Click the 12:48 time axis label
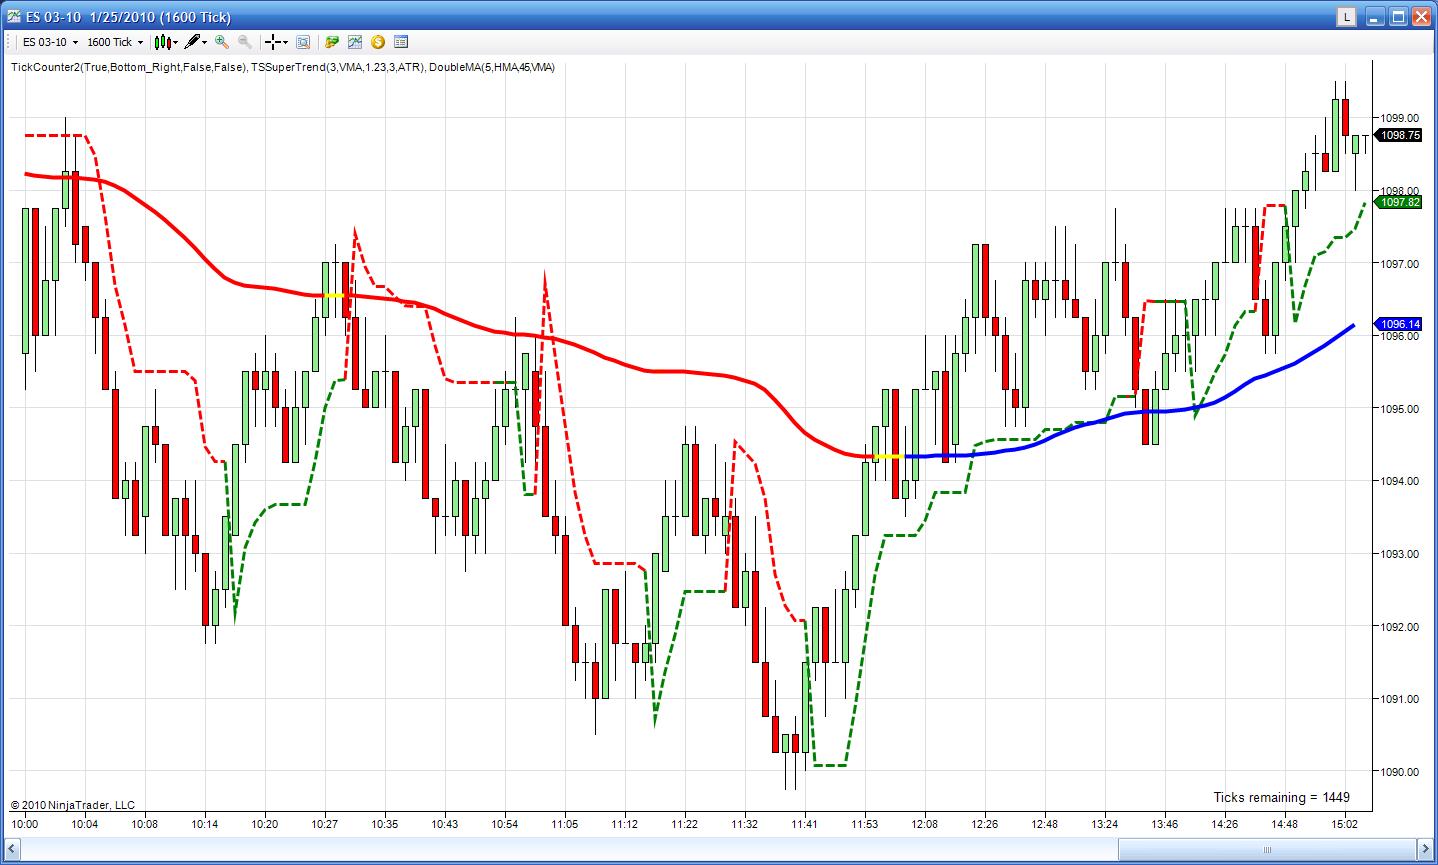 [x=1045, y=825]
